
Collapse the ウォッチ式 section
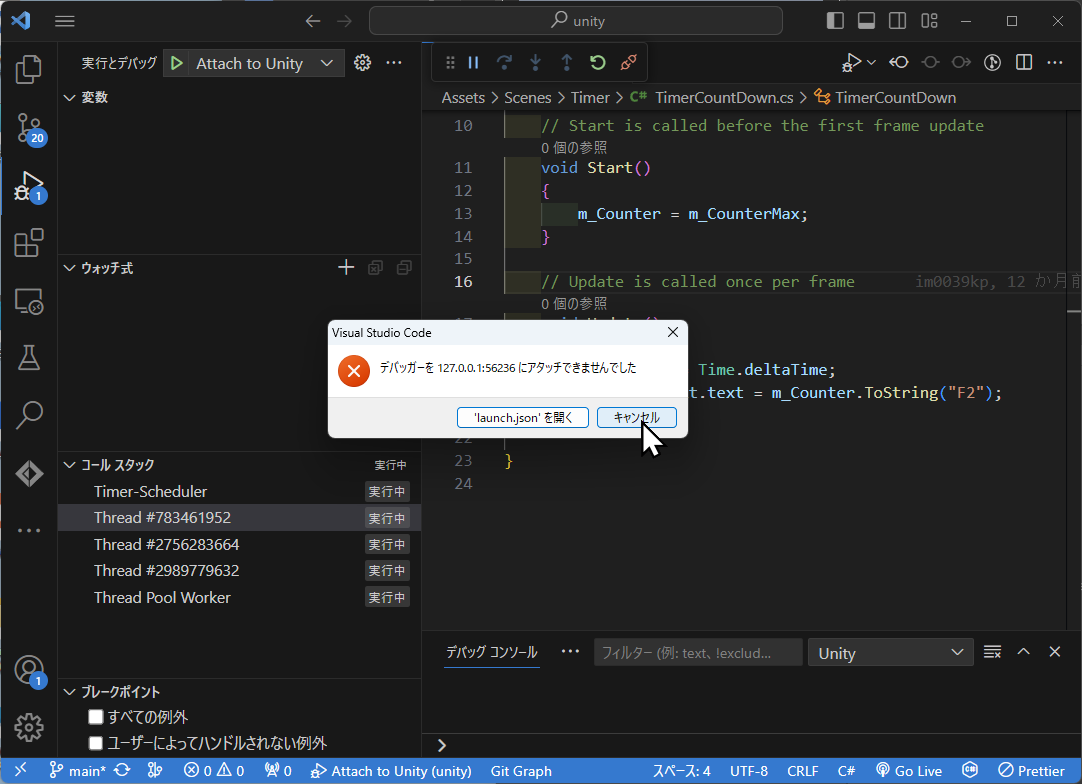pyautogui.click(x=68, y=268)
